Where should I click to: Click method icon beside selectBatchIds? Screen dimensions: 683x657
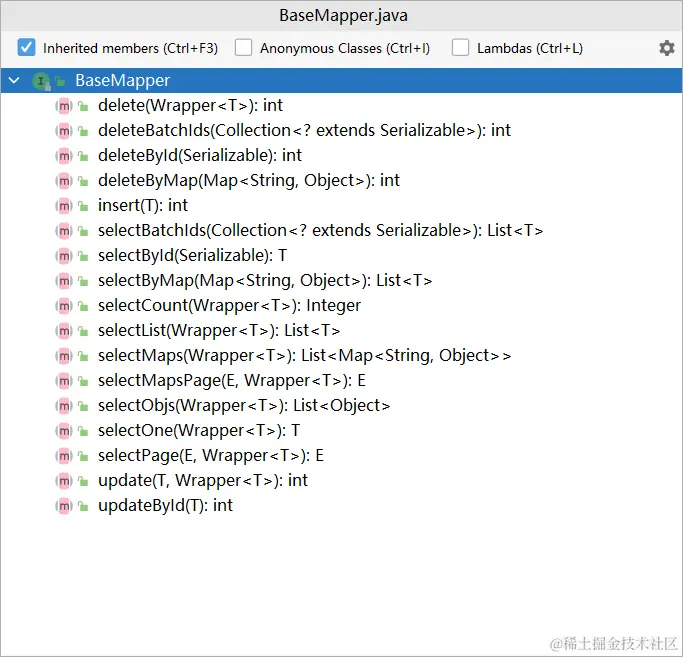tap(64, 231)
